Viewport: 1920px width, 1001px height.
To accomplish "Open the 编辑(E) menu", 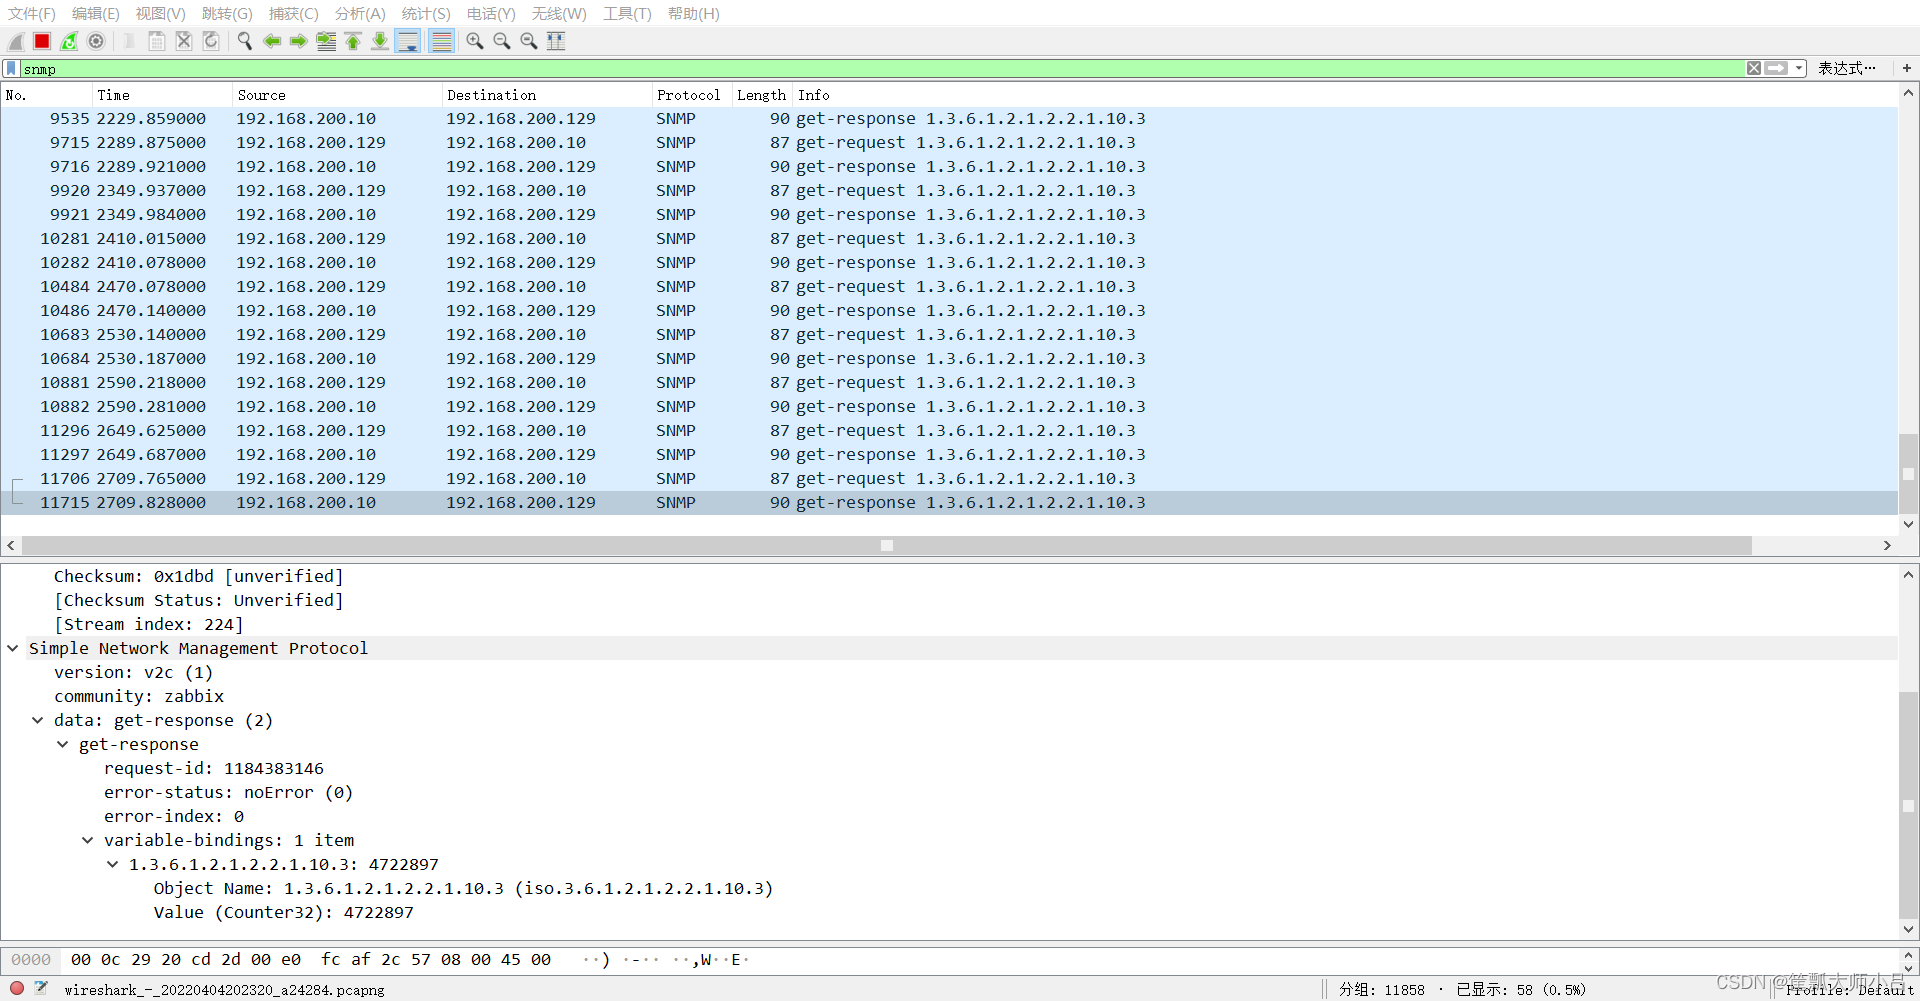I will (96, 13).
